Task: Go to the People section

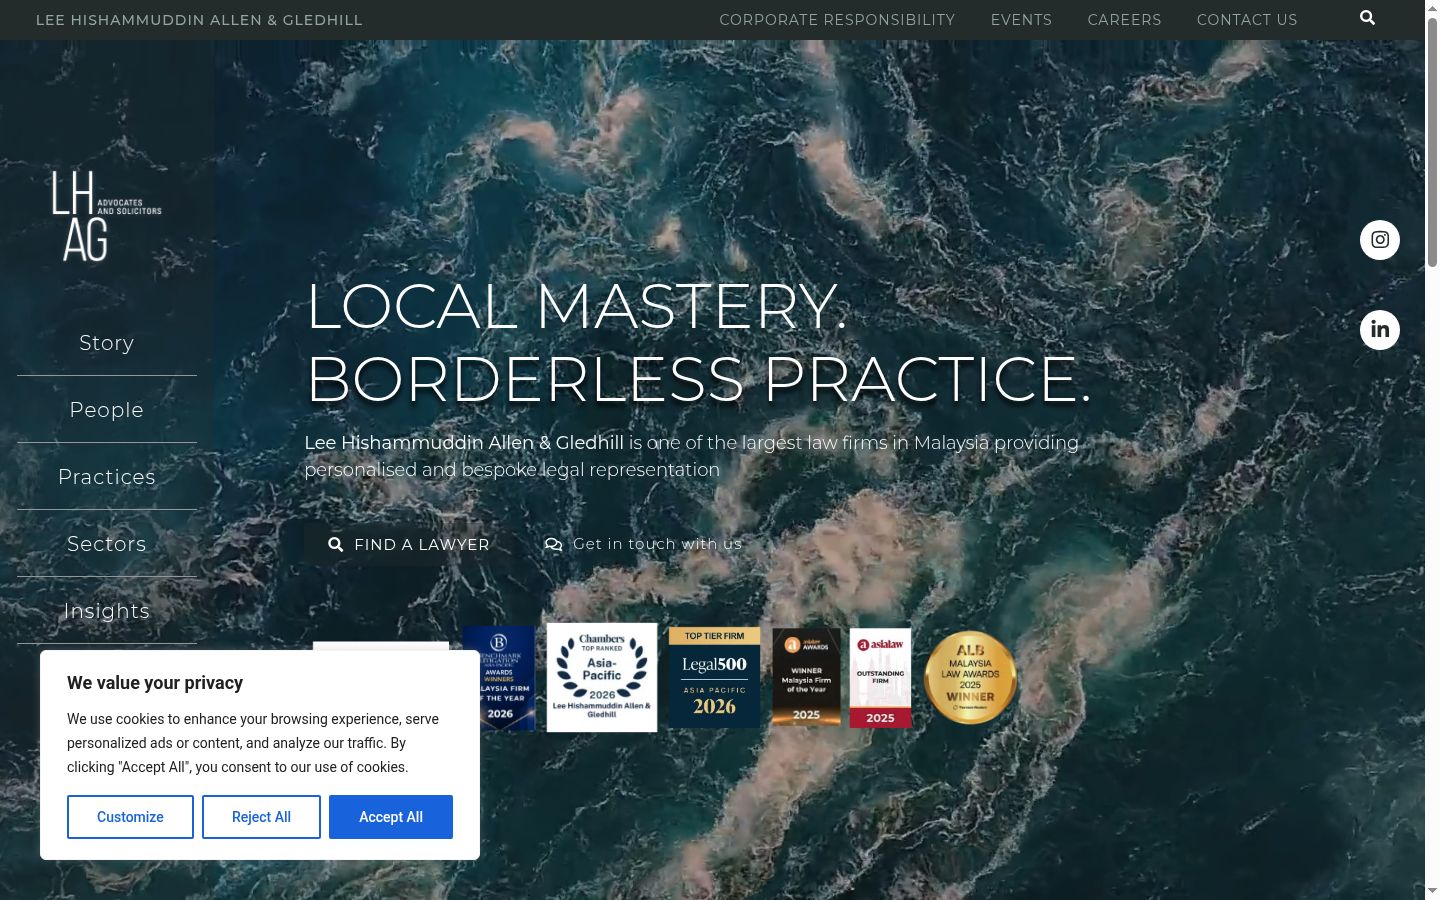Action: point(107,410)
